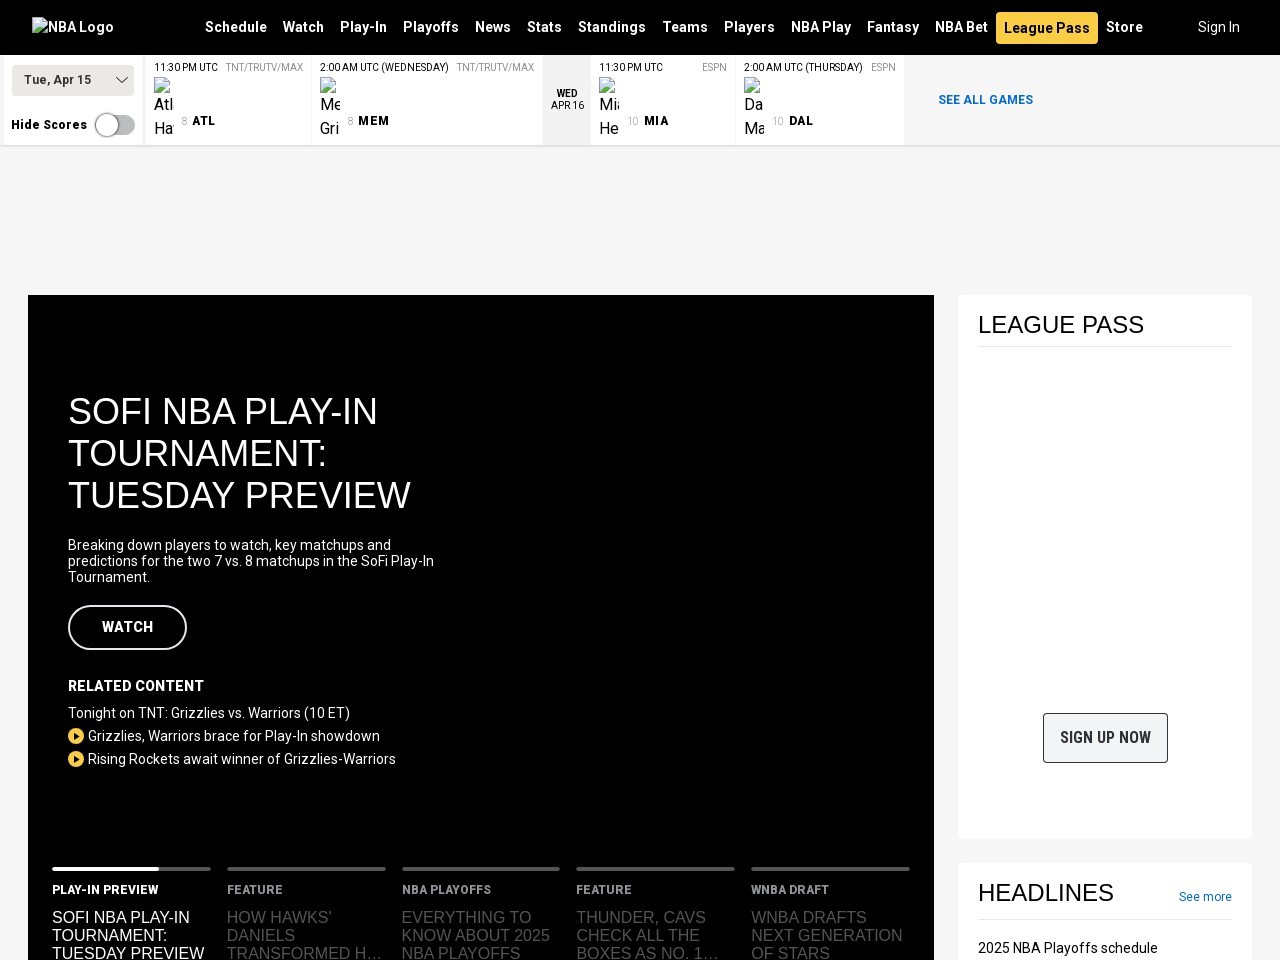Click the hero headline SoFi NBA Play-In Tournament

[239, 454]
